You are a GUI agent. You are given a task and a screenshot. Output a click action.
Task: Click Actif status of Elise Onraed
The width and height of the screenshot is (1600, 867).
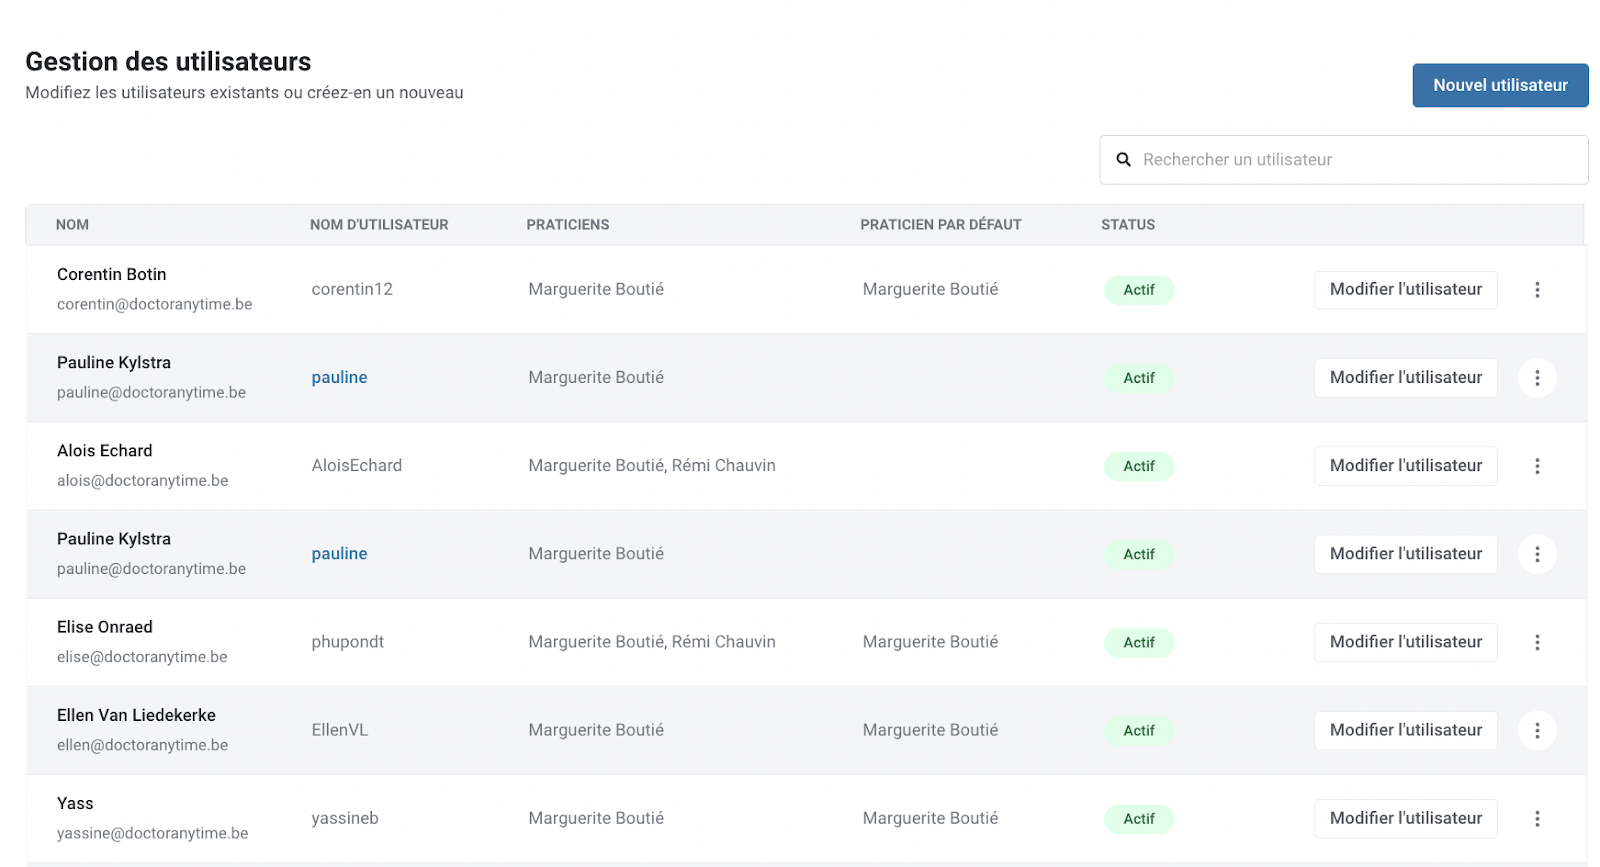[1139, 642]
